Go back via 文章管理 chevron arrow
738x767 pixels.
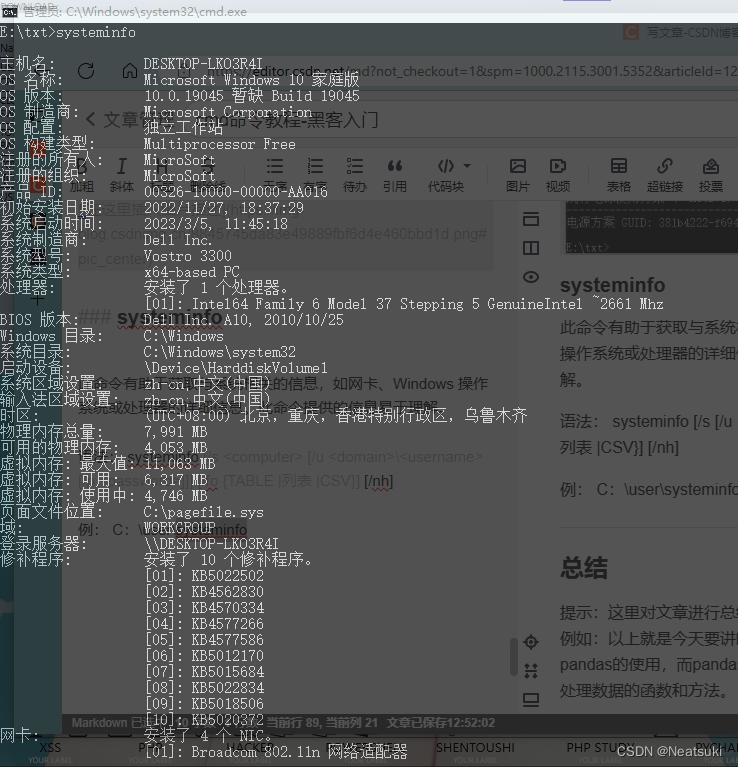(x=90, y=119)
